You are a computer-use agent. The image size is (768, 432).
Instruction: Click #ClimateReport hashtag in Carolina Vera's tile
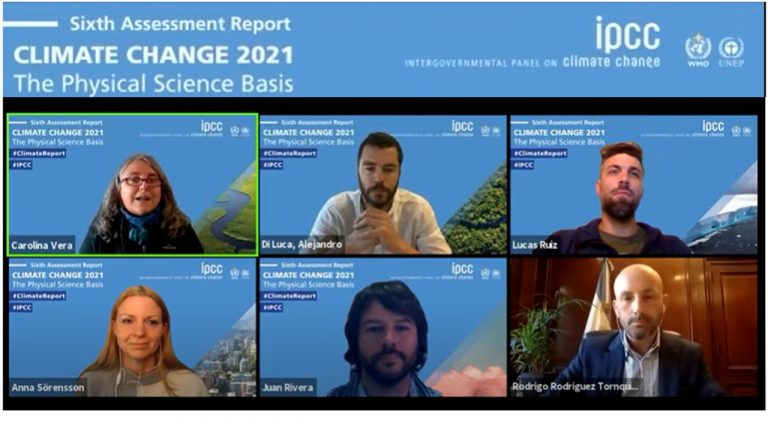pyautogui.click(x=39, y=153)
